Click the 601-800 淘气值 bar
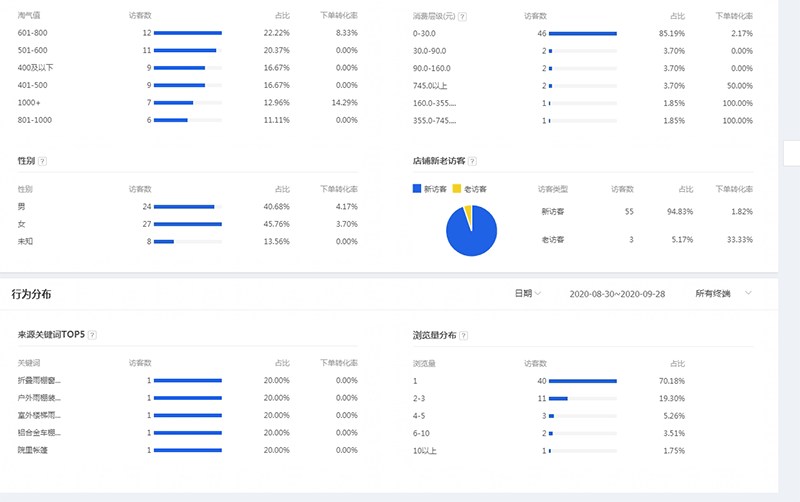This screenshot has width=800, height=502. [x=188, y=33]
